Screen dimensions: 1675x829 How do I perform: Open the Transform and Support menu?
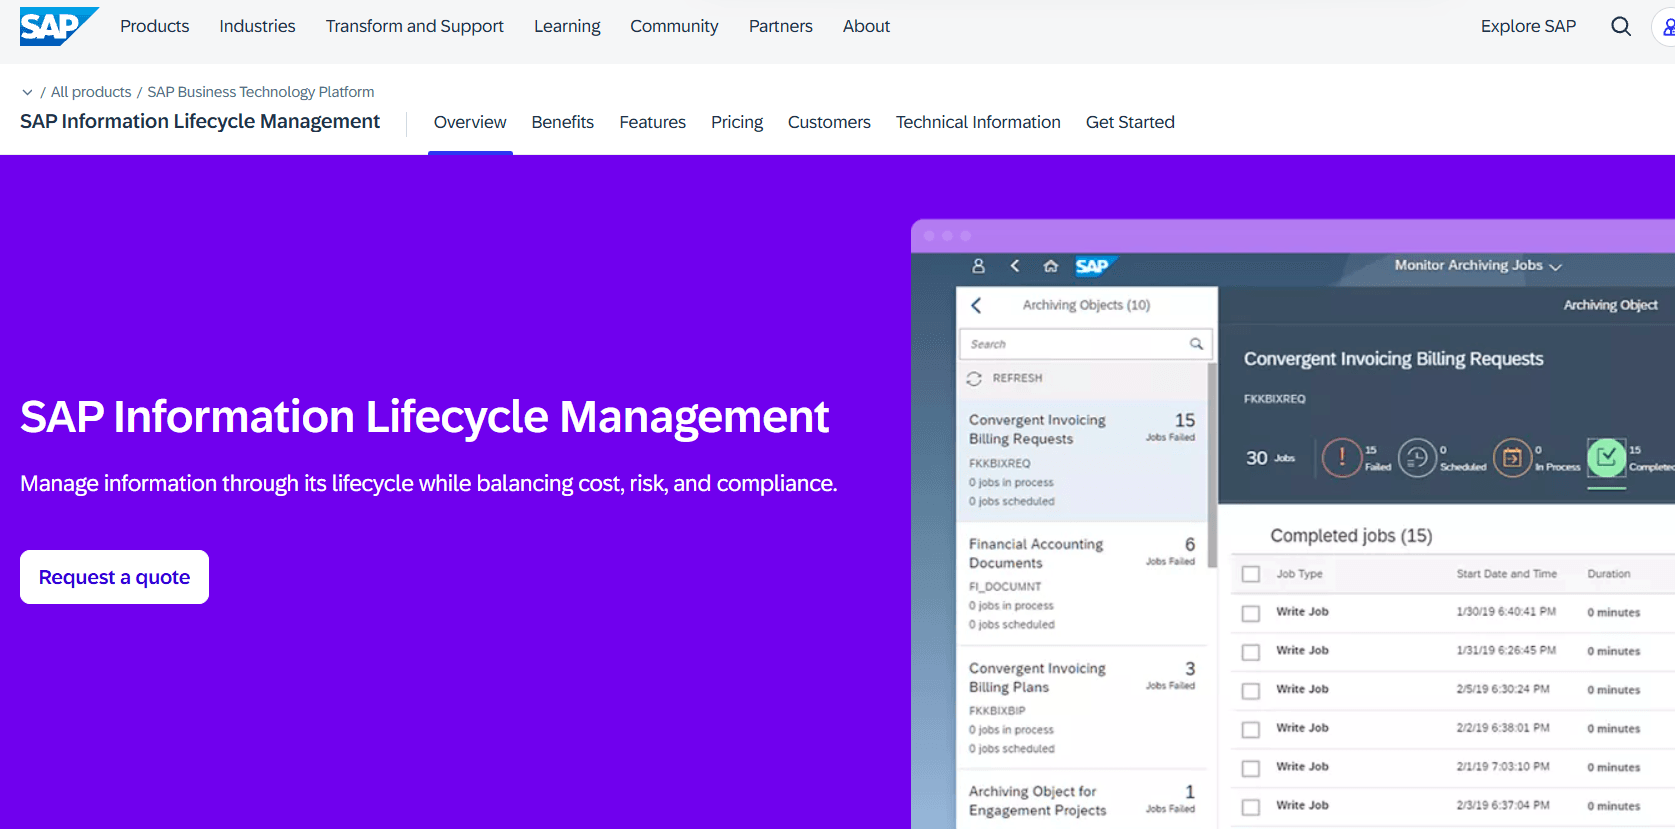tap(415, 26)
